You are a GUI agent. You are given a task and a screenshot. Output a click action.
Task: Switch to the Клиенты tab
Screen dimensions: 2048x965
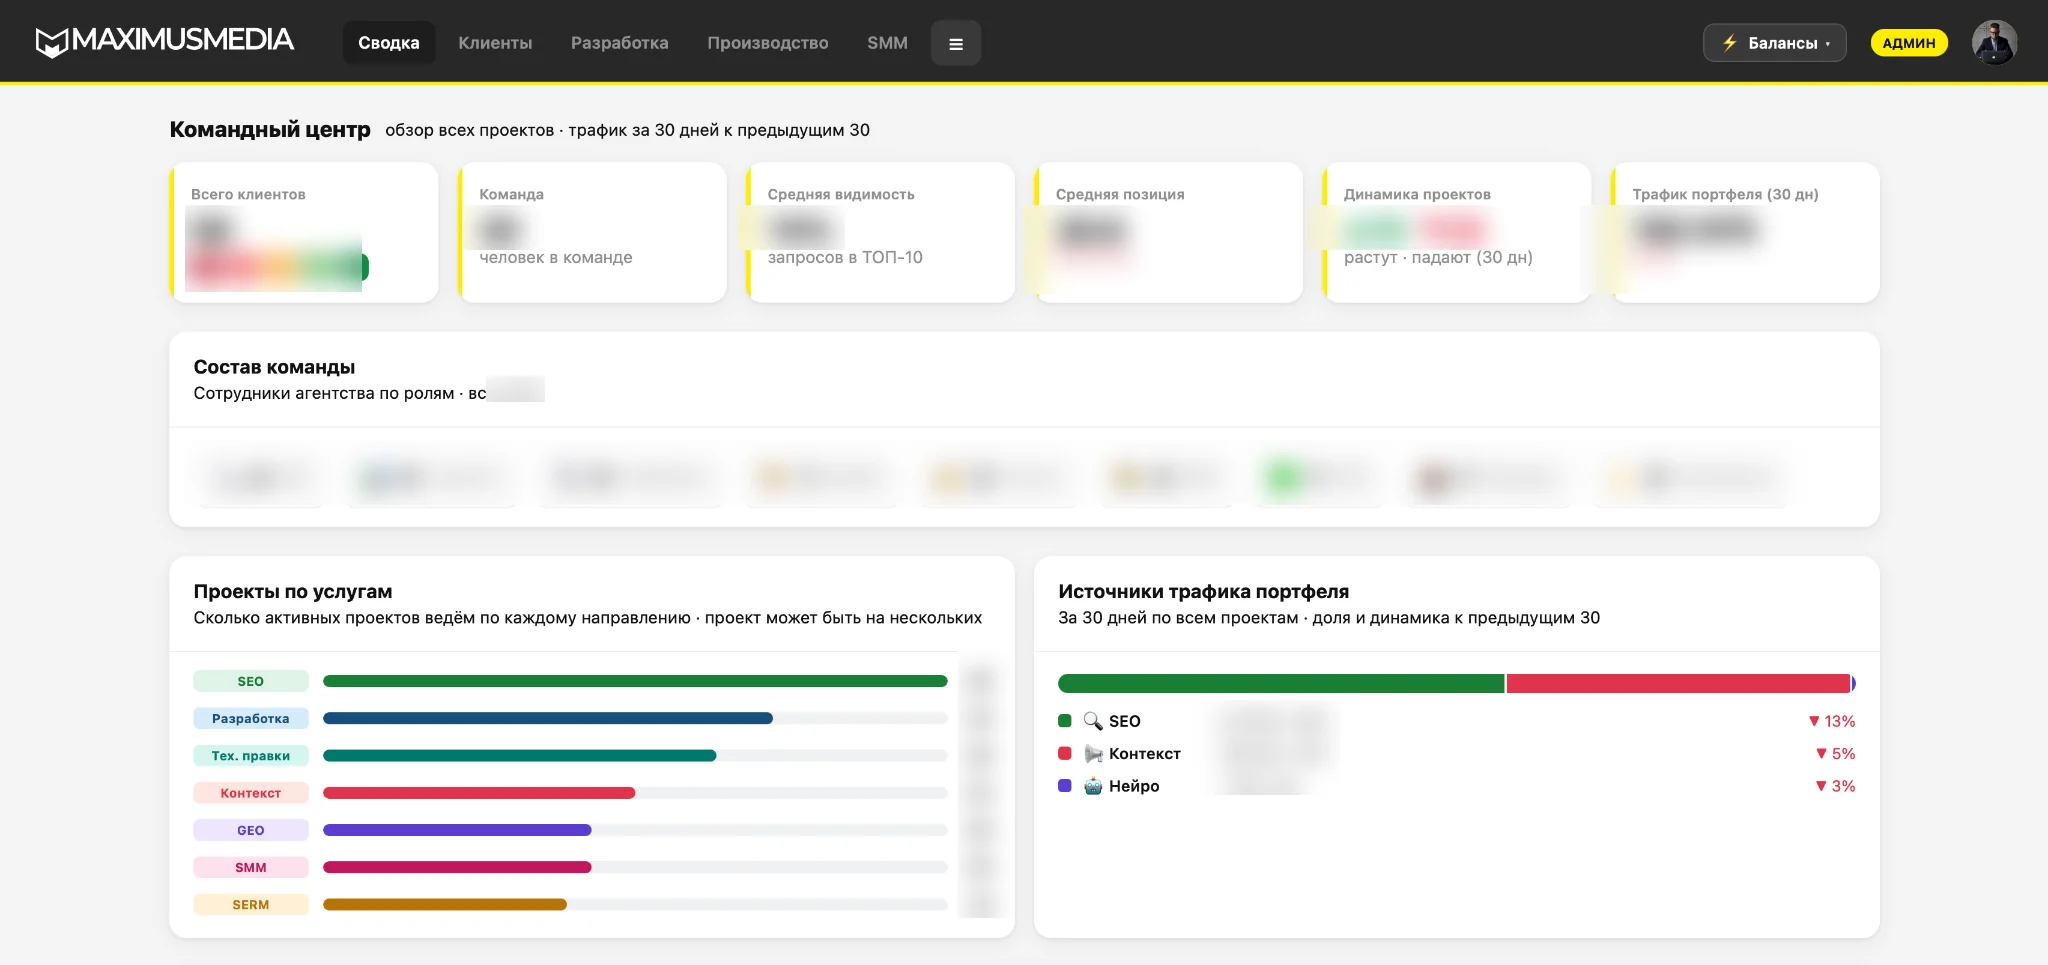click(x=495, y=43)
